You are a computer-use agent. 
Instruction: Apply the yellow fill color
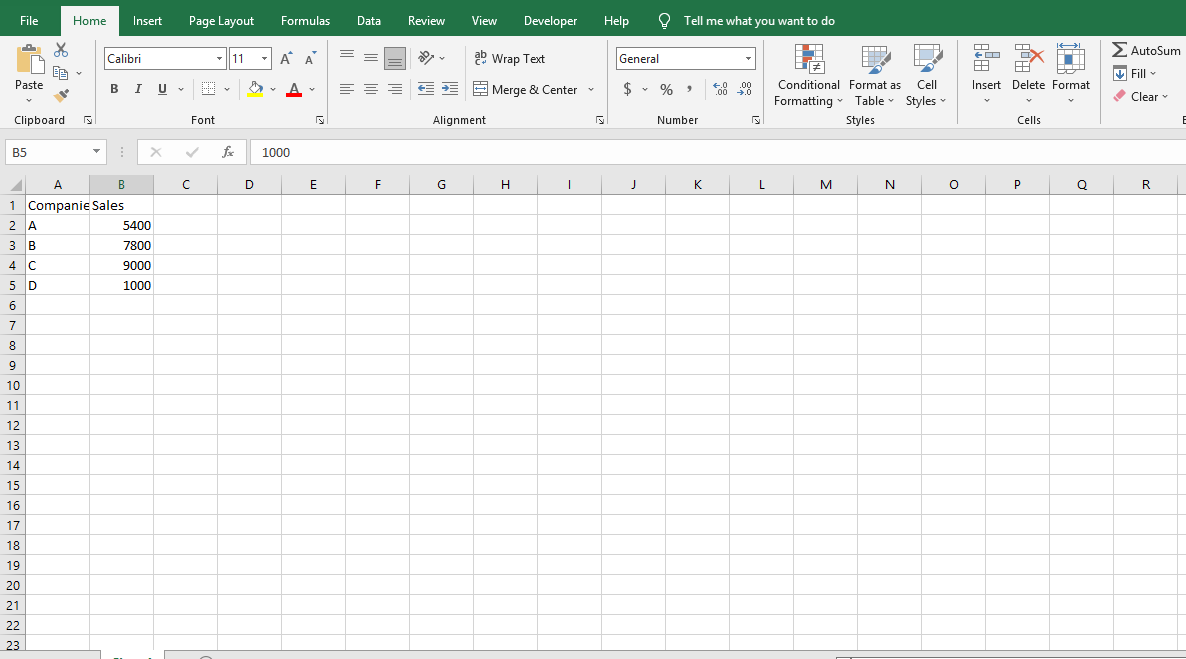point(255,89)
